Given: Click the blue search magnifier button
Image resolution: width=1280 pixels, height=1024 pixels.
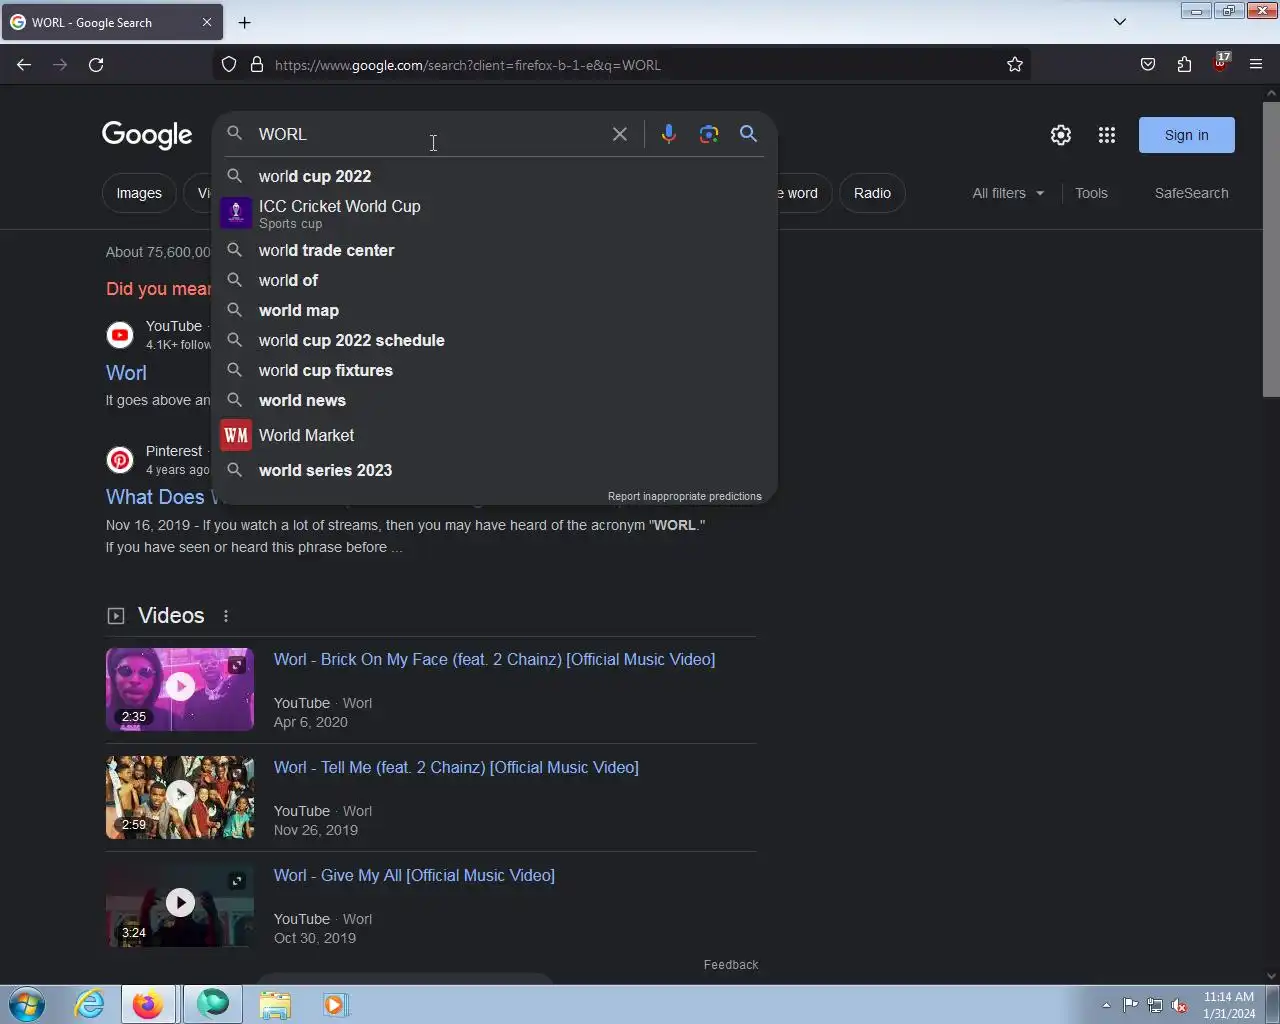Looking at the screenshot, I should [x=748, y=134].
